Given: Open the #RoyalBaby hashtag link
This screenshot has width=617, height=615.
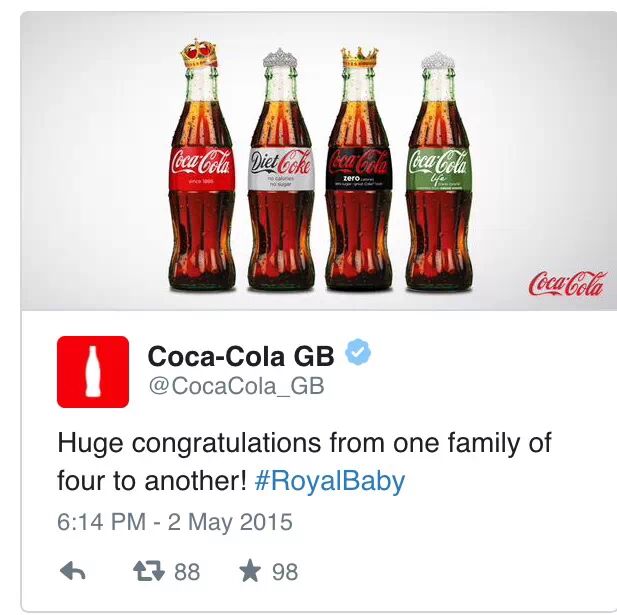Looking at the screenshot, I should click(x=329, y=481).
